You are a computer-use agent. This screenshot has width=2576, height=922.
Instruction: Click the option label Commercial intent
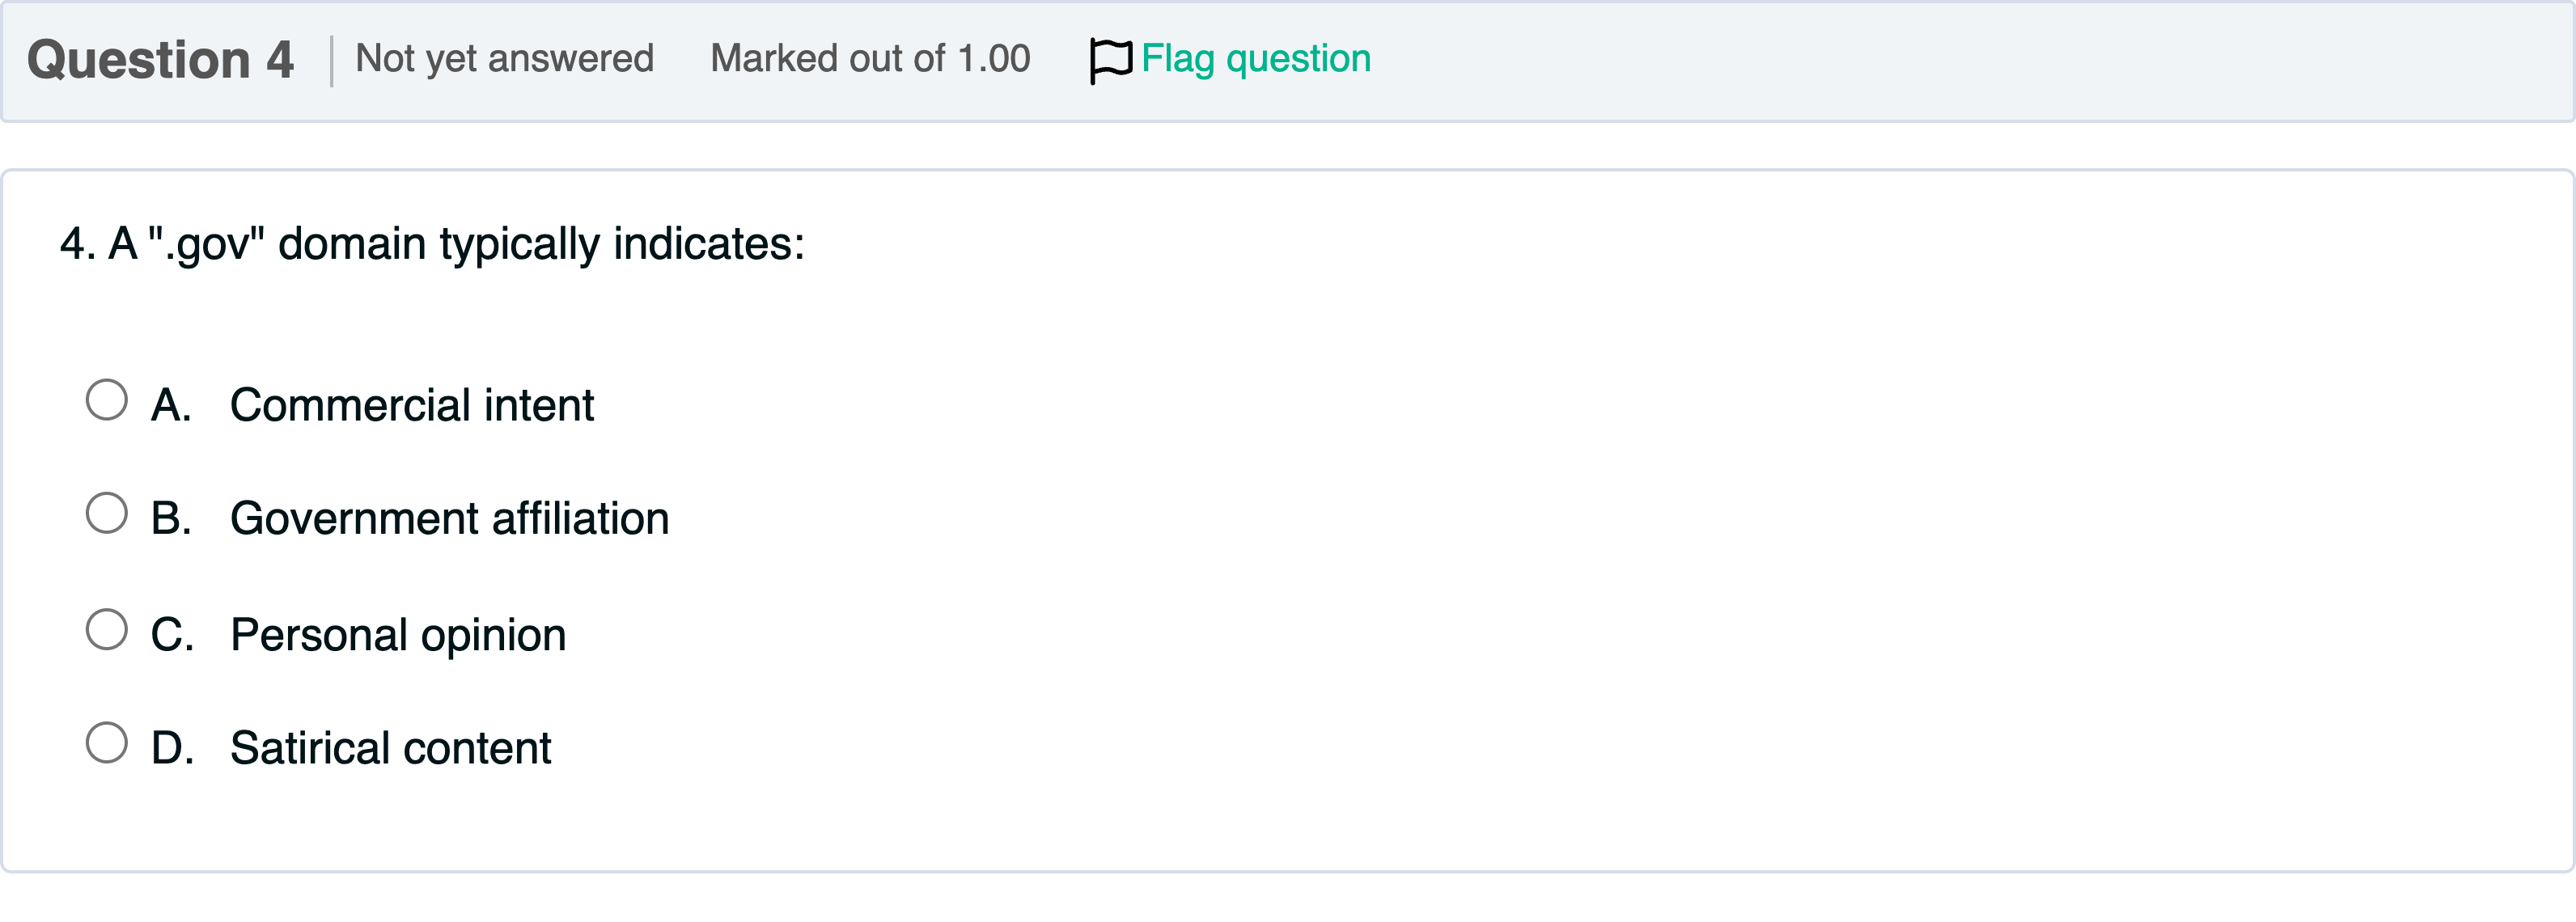(x=412, y=405)
